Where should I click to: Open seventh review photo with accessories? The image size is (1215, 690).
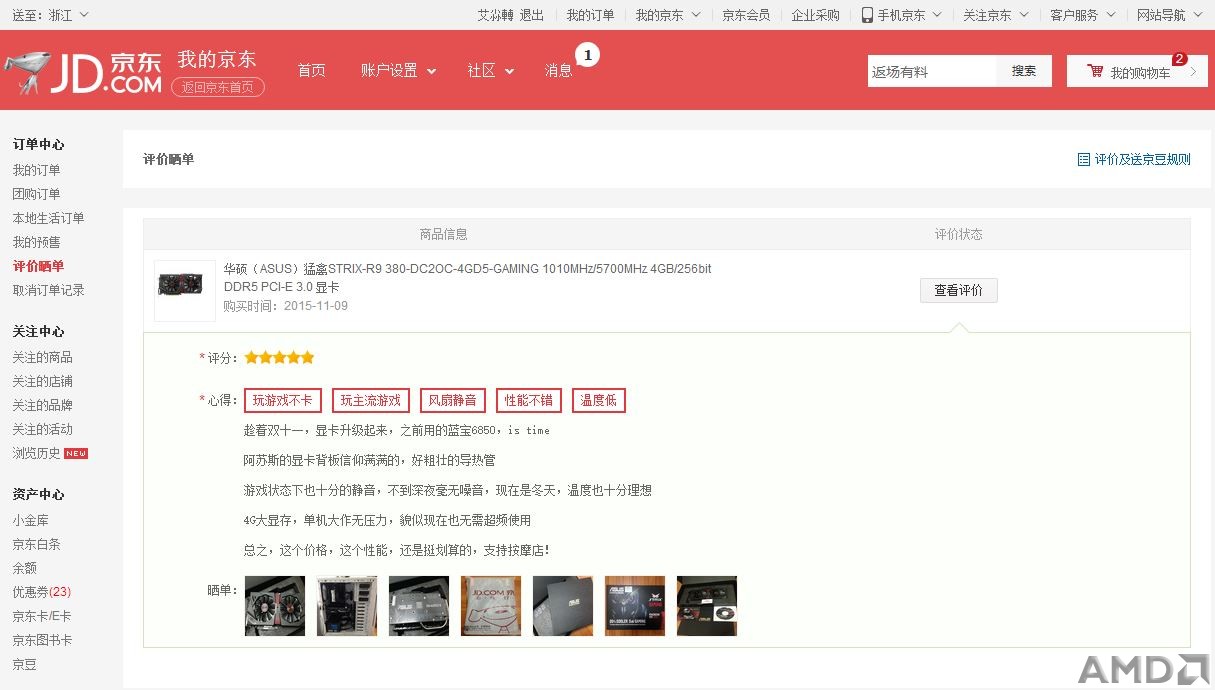coord(707,606)
